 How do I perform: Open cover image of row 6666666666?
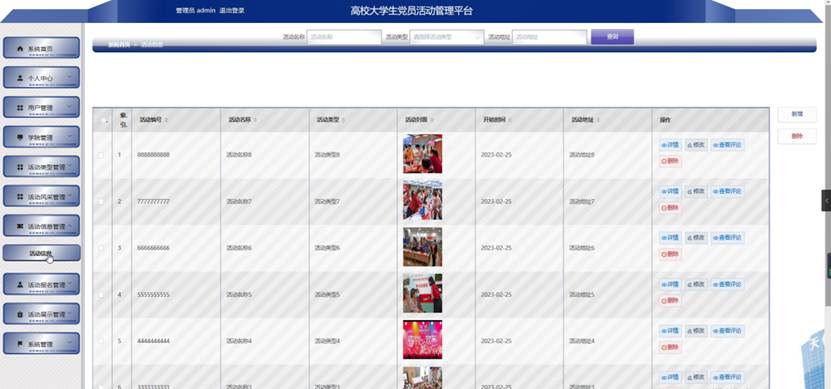[422, 247]
